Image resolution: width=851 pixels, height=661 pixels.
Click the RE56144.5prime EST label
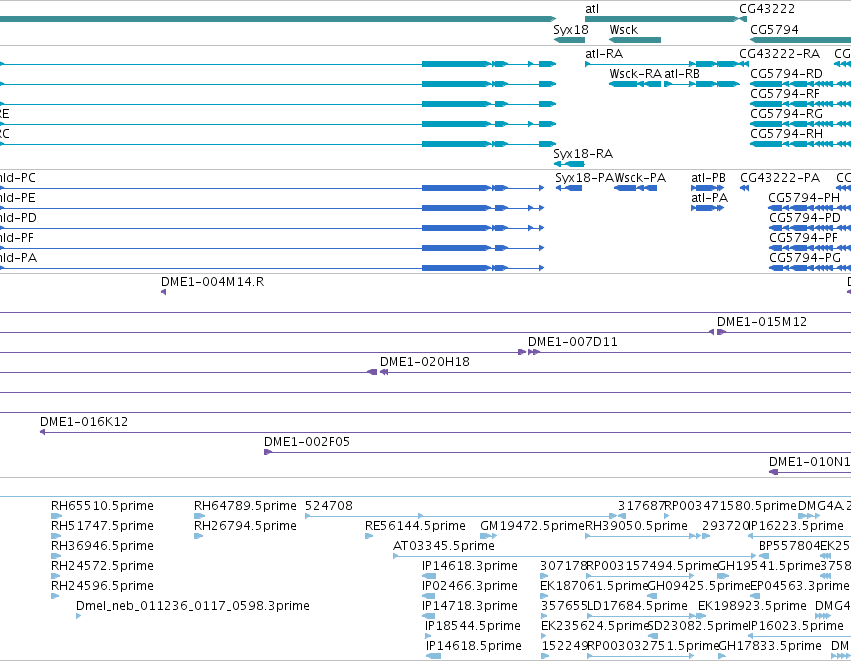tap(415, 526)
